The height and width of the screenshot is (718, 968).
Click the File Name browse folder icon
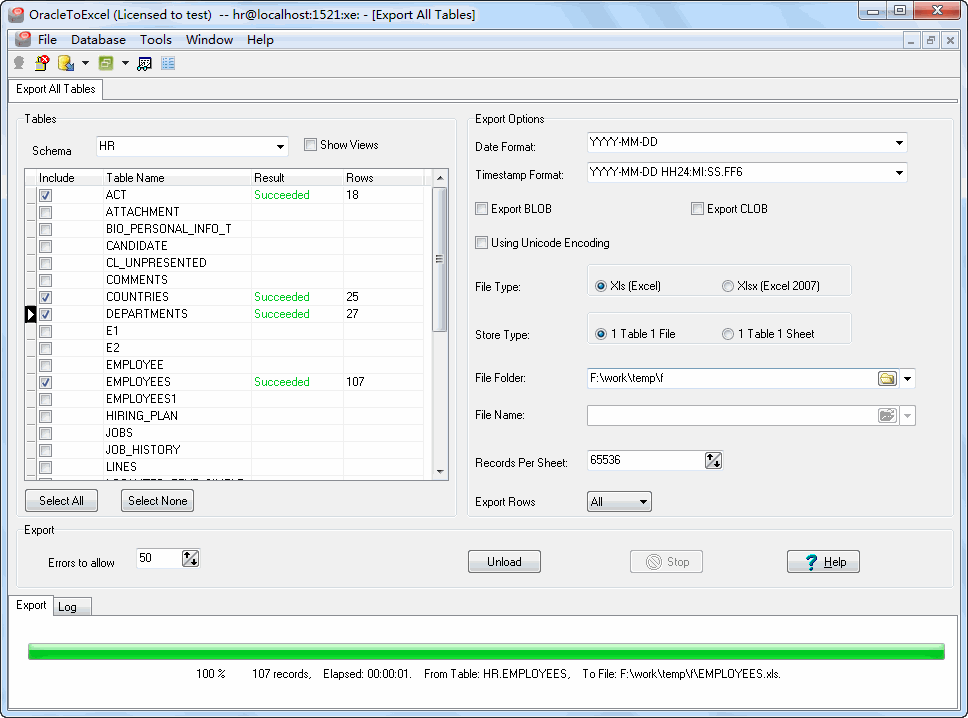[x=887, y=415]
